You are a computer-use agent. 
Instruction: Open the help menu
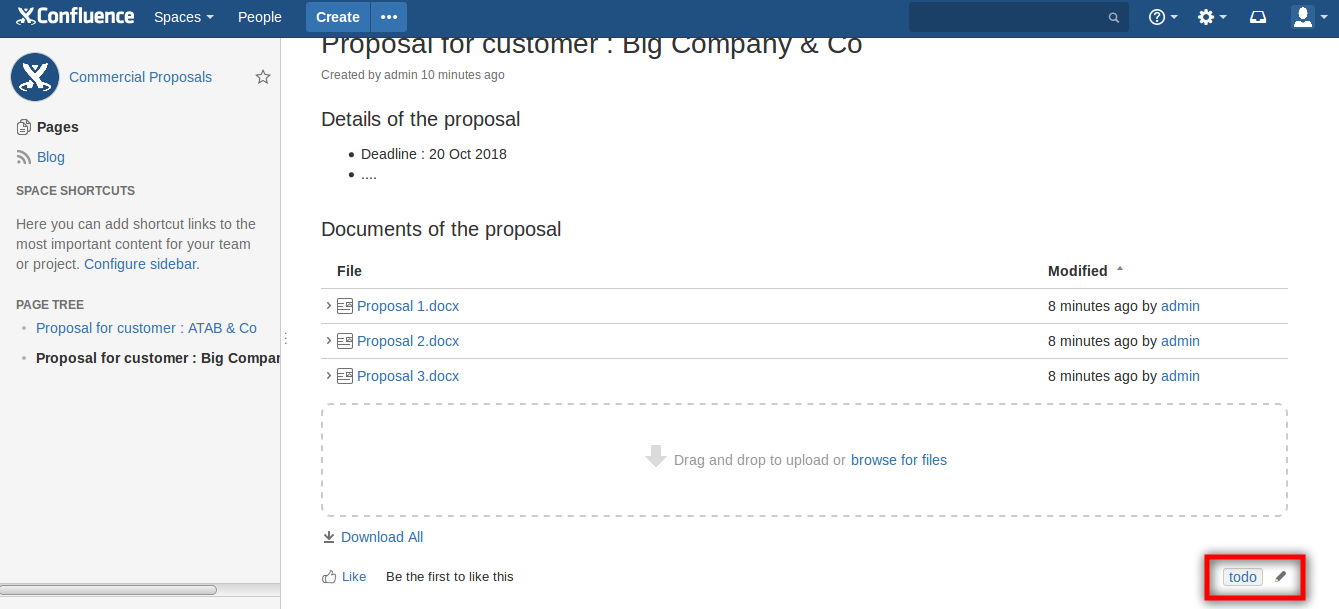(1162, 17)
